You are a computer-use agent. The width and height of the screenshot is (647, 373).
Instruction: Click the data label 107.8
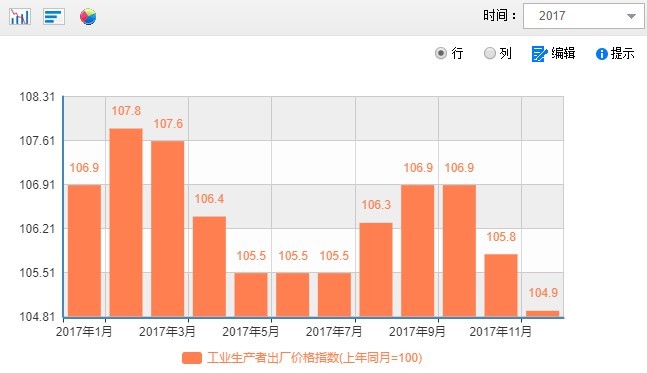126,111
